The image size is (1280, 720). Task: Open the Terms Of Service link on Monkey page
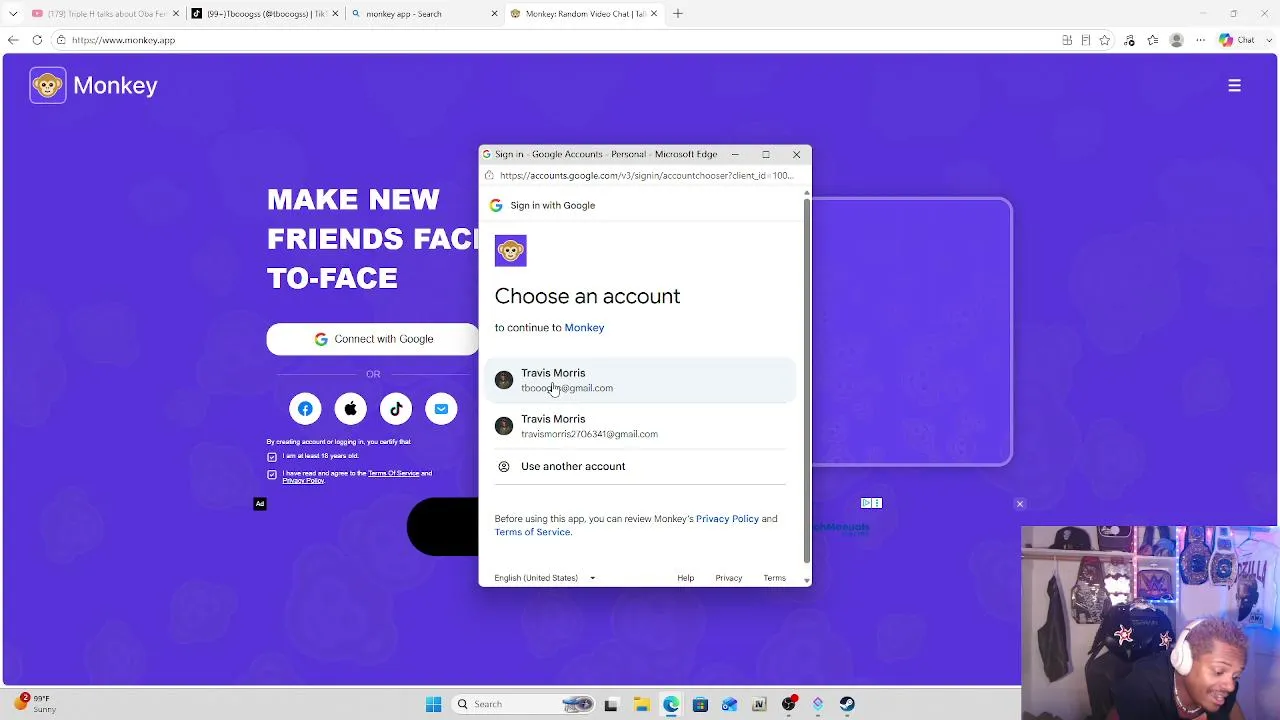tap(393, 473)
